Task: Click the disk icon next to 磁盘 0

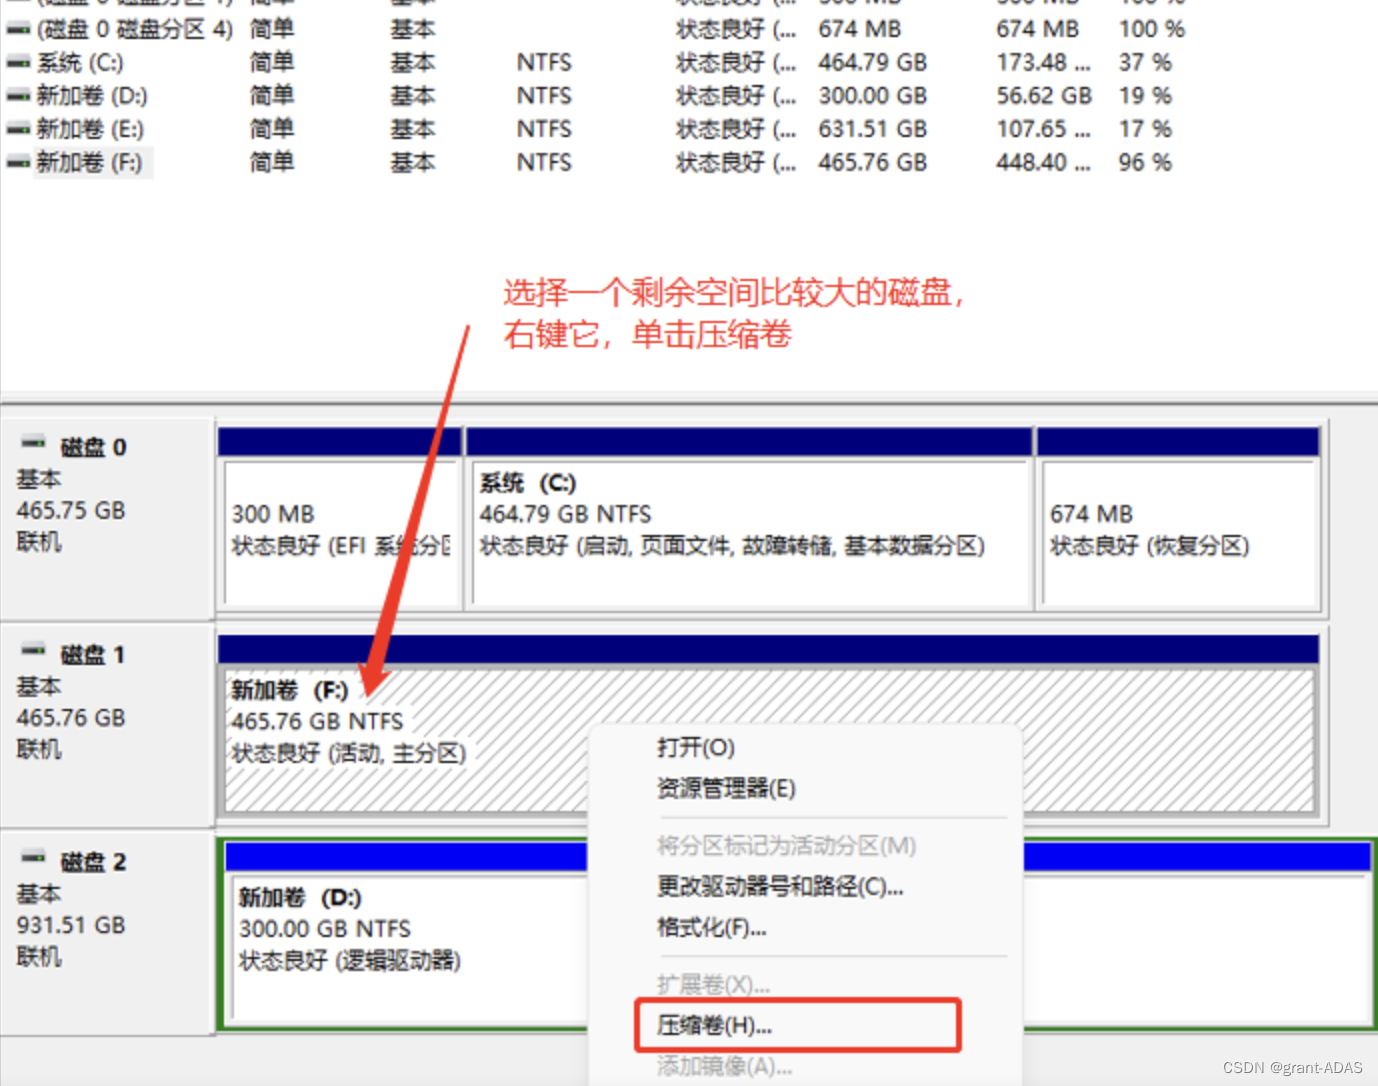Action: click(34, 441)
